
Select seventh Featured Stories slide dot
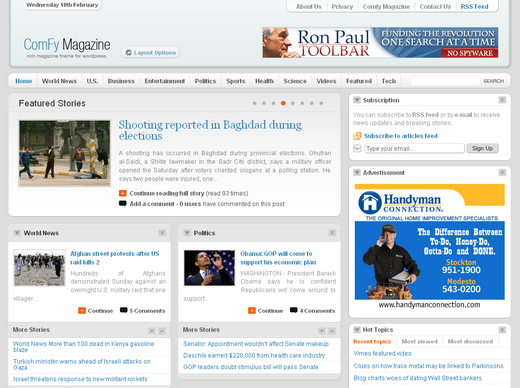coord(312,103)
